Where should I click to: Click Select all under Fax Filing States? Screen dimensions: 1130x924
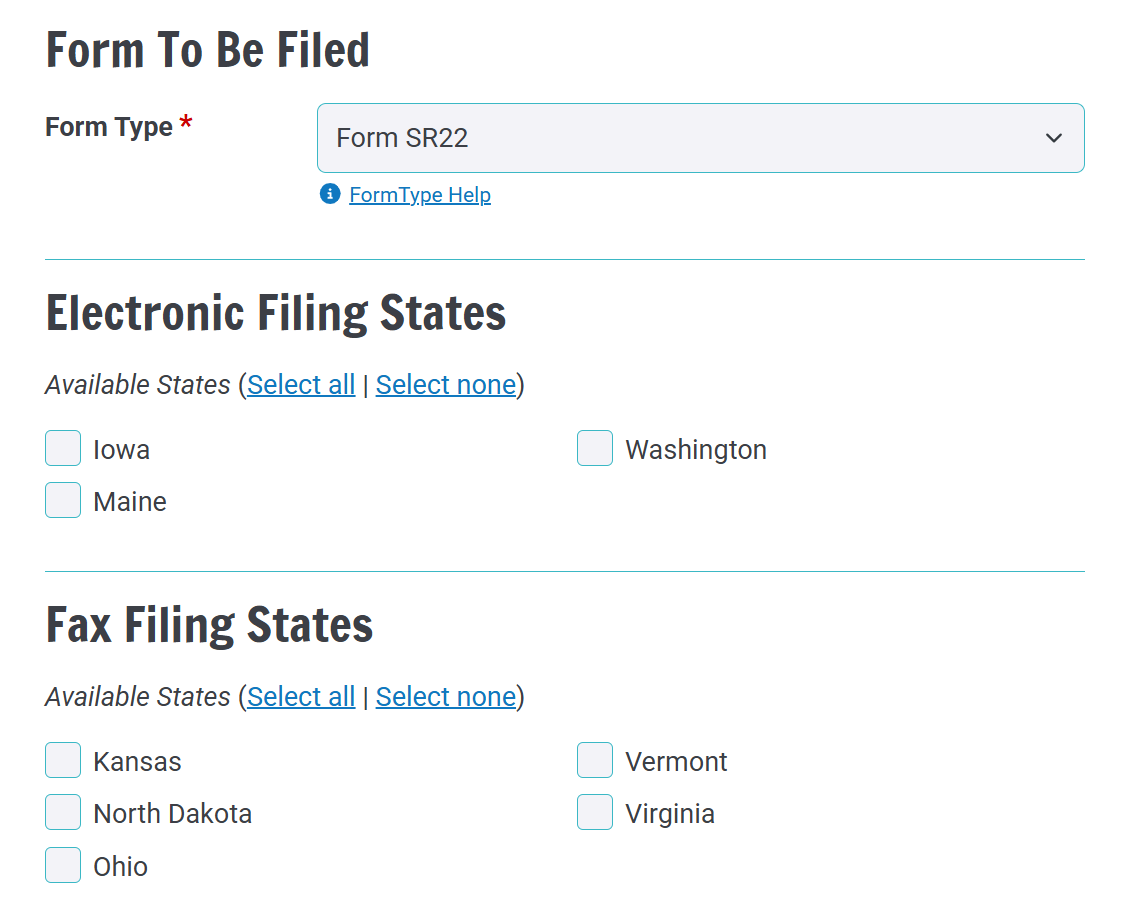click(x=301, y=696)
